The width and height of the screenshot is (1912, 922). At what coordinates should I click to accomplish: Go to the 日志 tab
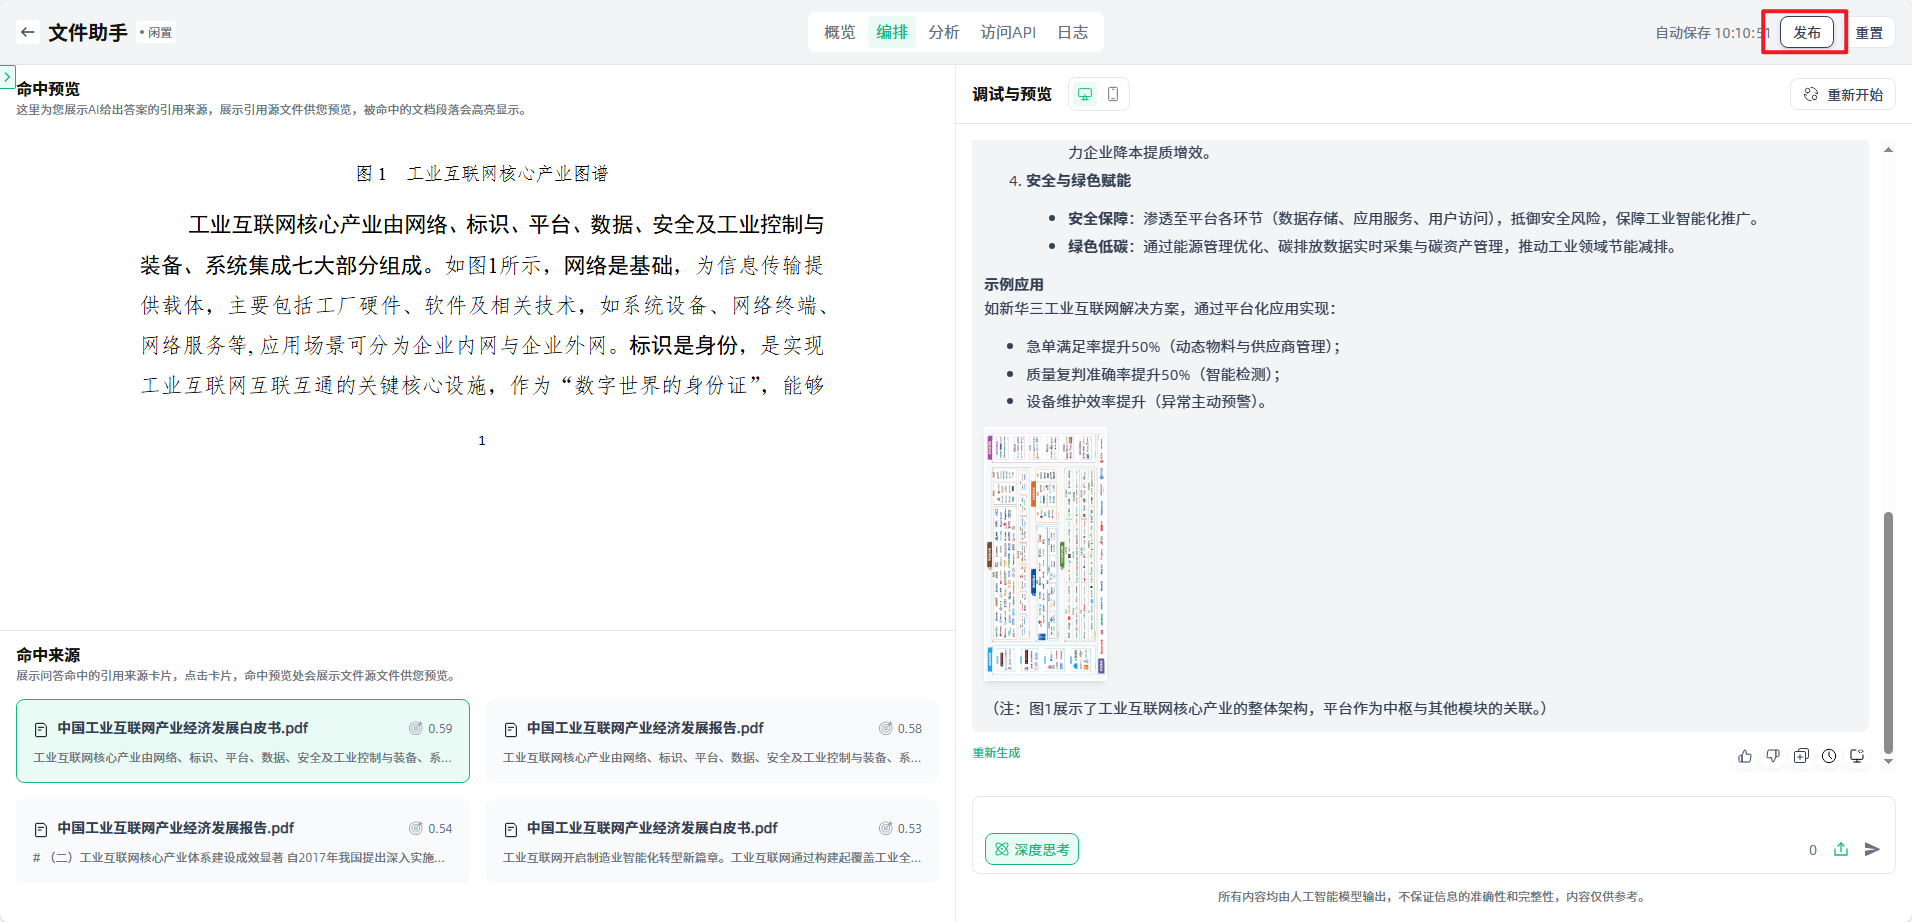pos(1073,32)
